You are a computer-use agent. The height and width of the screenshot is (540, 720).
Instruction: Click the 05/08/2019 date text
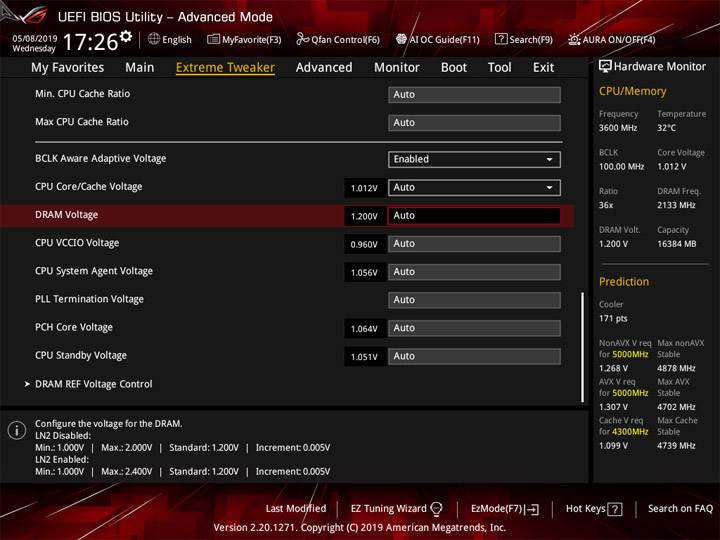tap(34, 38)
